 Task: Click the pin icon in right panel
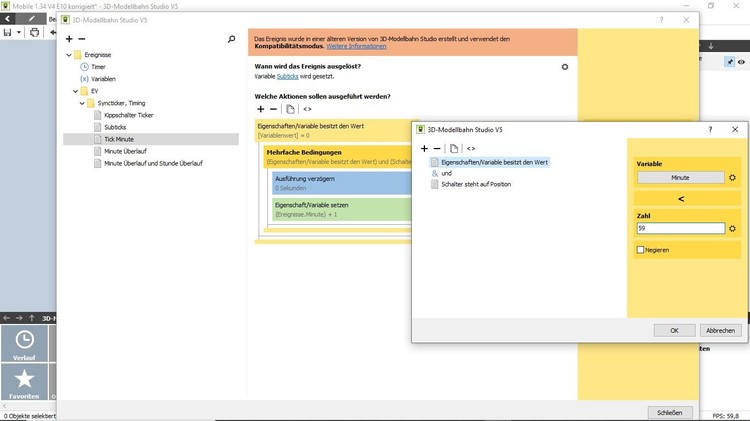729,62
